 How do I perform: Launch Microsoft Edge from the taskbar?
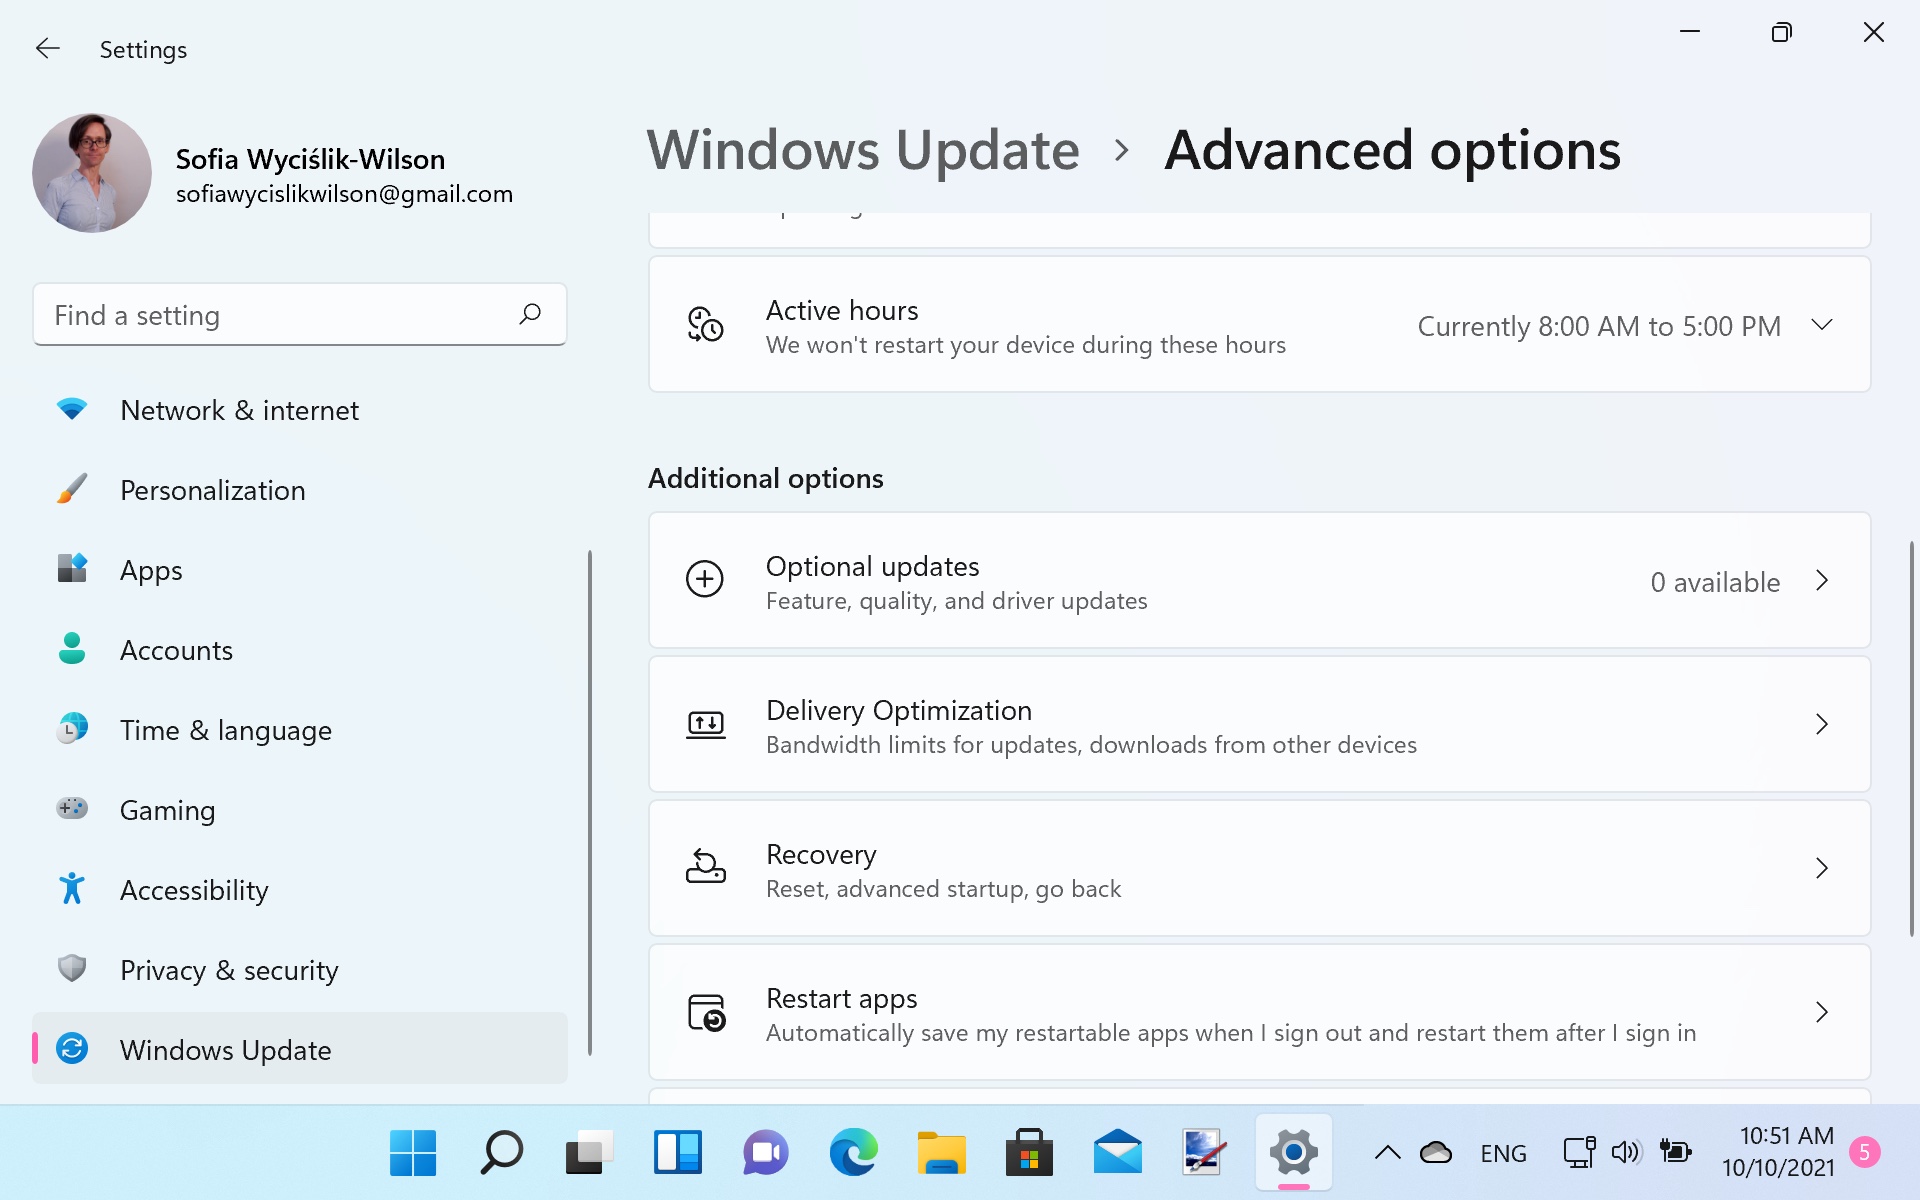[853, 1153]
